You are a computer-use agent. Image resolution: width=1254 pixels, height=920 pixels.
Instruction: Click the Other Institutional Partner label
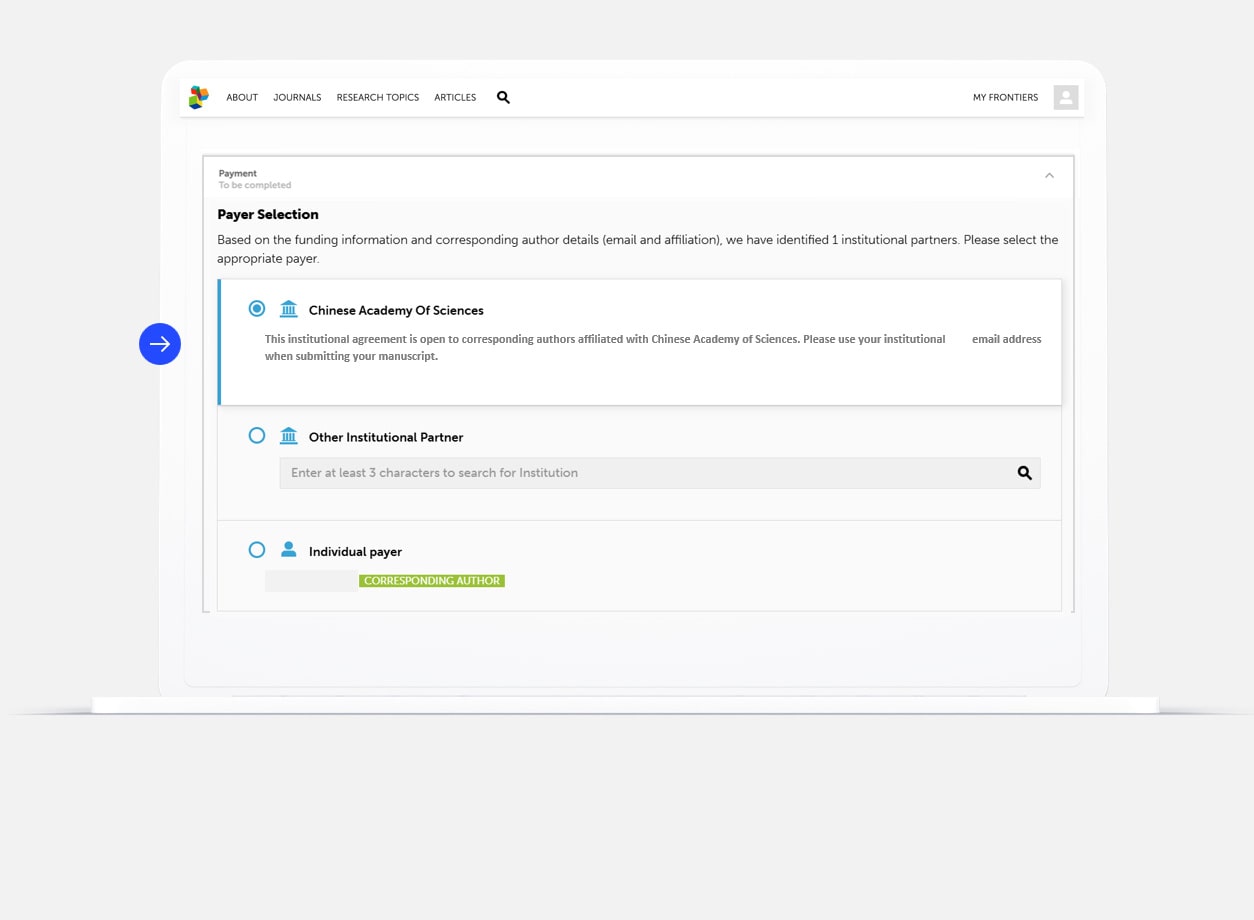[x=386, y=437]
